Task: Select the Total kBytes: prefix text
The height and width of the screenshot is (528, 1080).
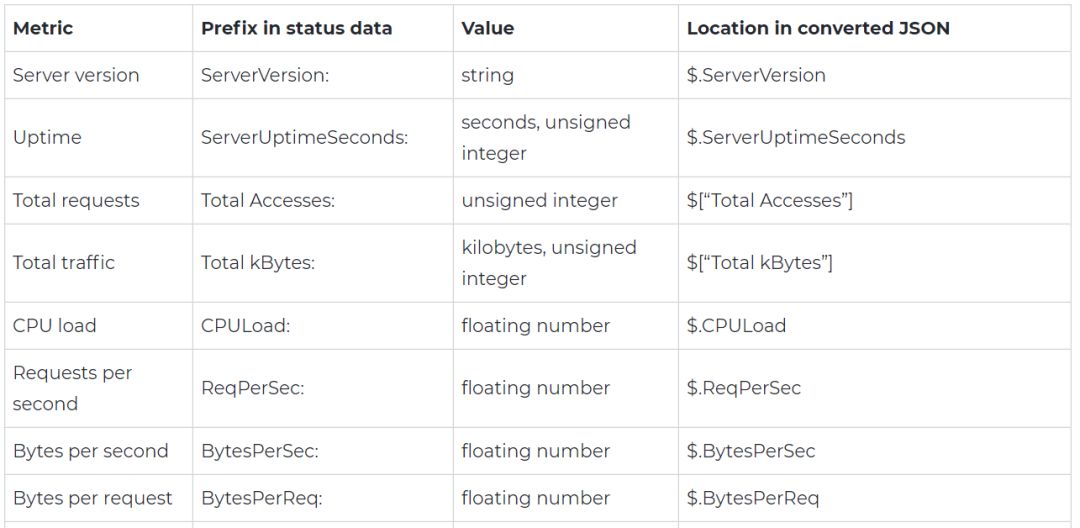Action: [x=258, y=262]
